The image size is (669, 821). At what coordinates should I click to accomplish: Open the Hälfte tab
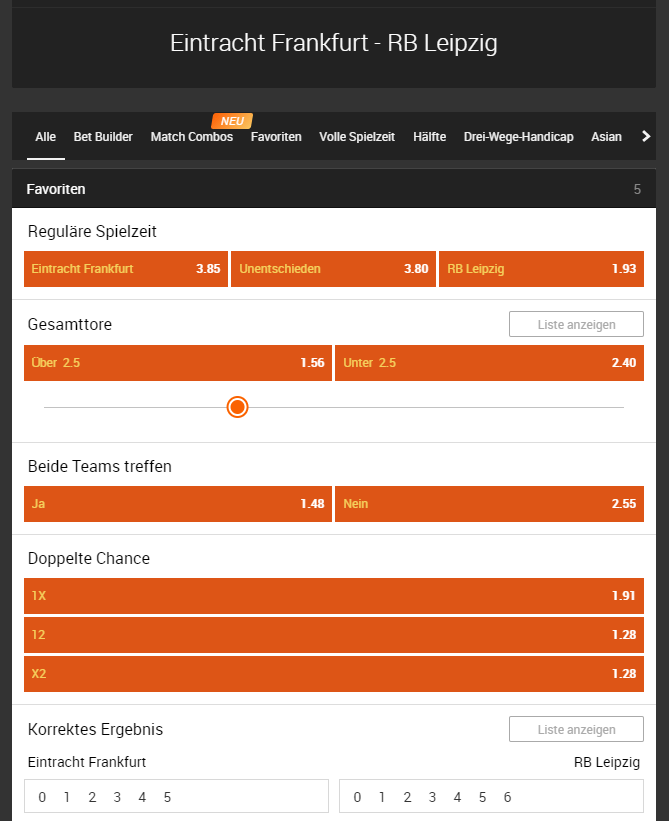pyautogui.click(x=429, y=137)
